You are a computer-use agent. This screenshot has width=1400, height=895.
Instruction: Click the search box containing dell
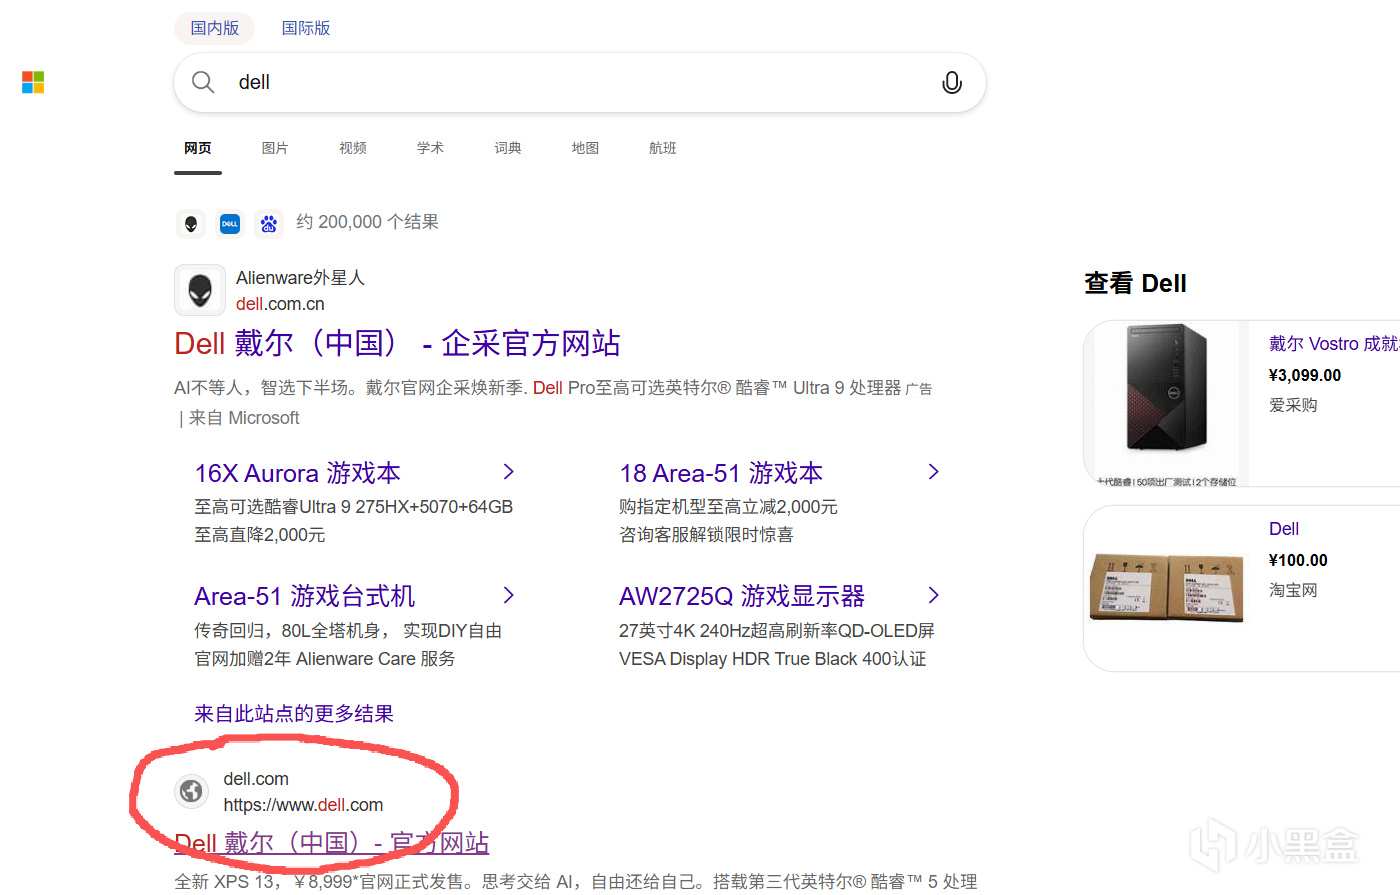pos(580,82)
